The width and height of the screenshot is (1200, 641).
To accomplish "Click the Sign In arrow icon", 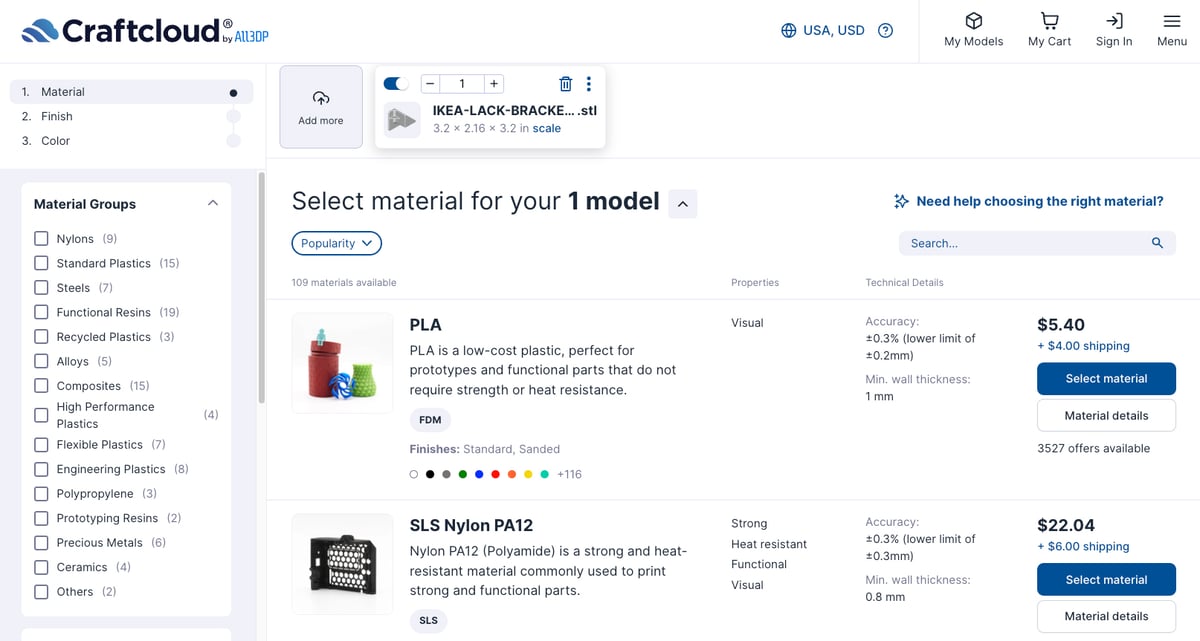I will point(1114,21).
